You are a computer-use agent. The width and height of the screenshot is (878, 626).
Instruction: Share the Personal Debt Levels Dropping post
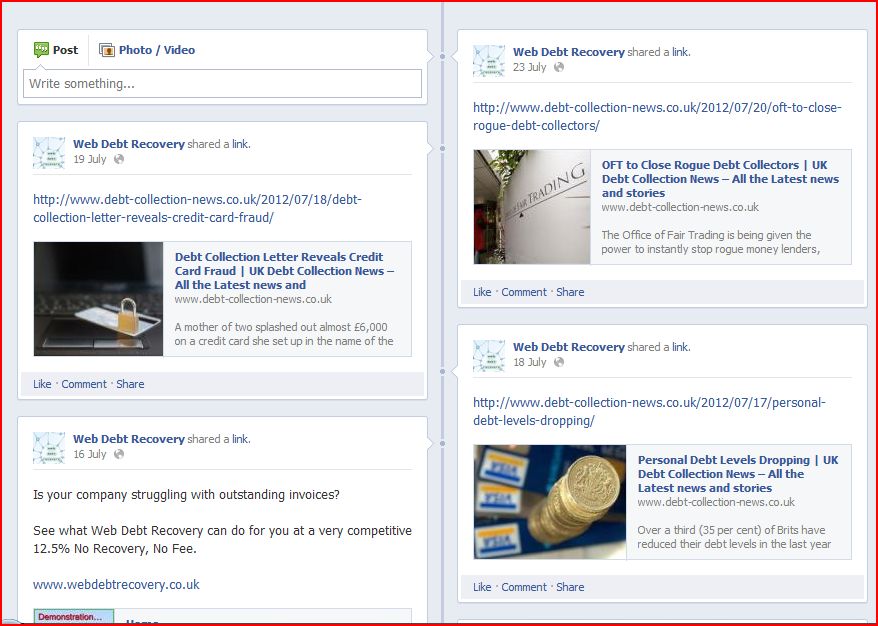[x=570, y=587]
